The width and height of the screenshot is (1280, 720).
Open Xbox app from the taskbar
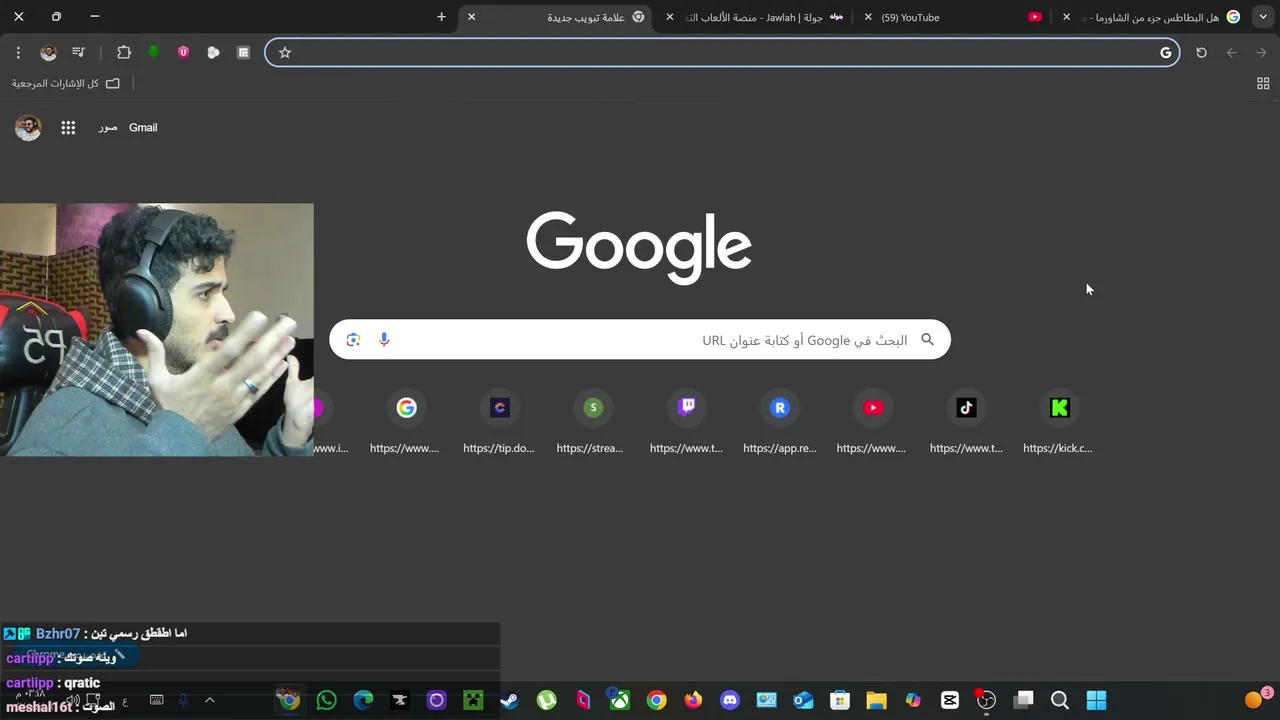pyautogui.click(x=620, y=700)
